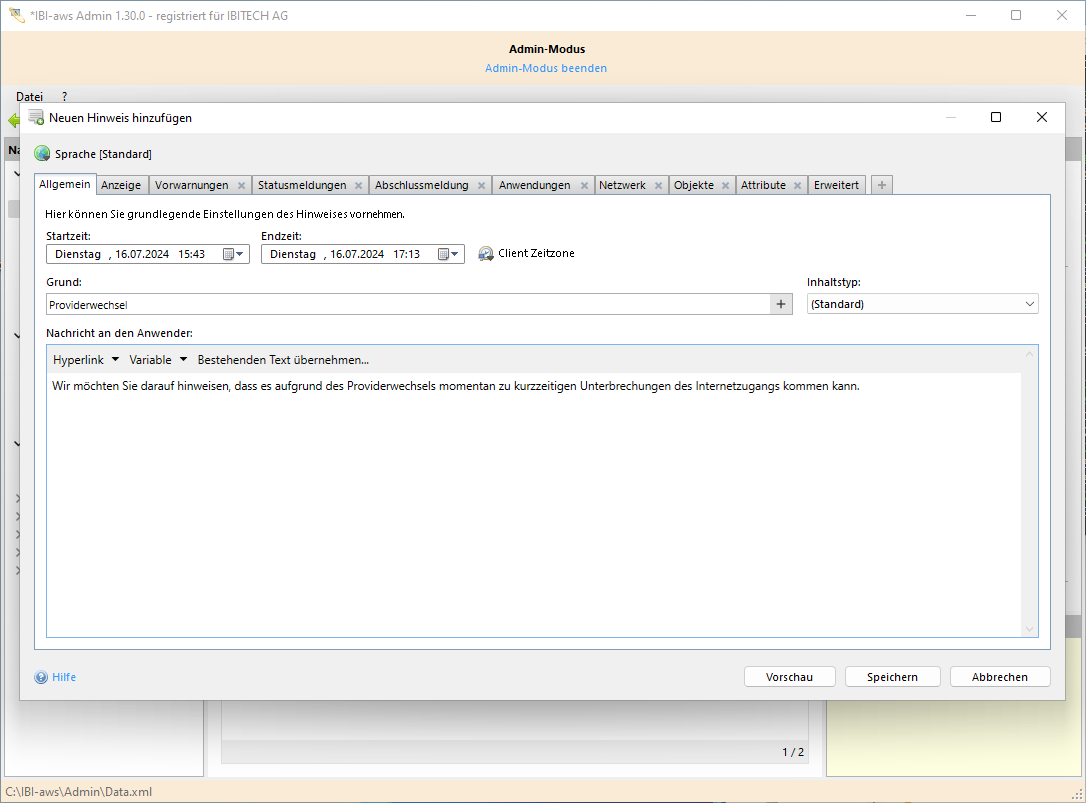Click the plus button beside Grund field
The height and width of the screenshot is (803, 1086).
[781, 304]
